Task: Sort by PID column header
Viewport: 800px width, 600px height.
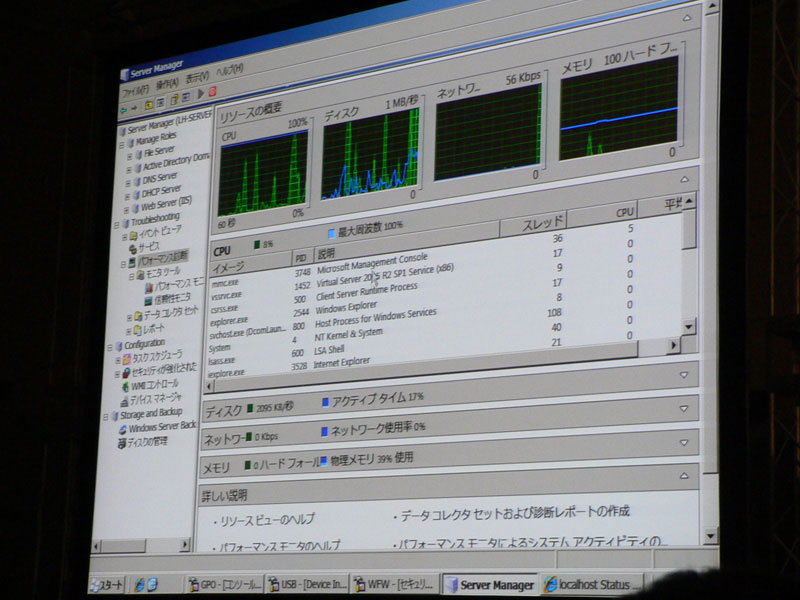Action: tap(302, 259)
